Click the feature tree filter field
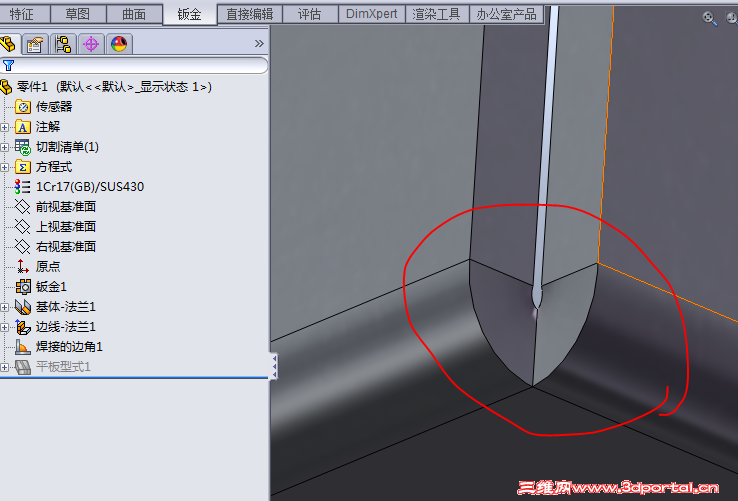The height and width of the screenshot is (501, 738). [x=134, y=65]
